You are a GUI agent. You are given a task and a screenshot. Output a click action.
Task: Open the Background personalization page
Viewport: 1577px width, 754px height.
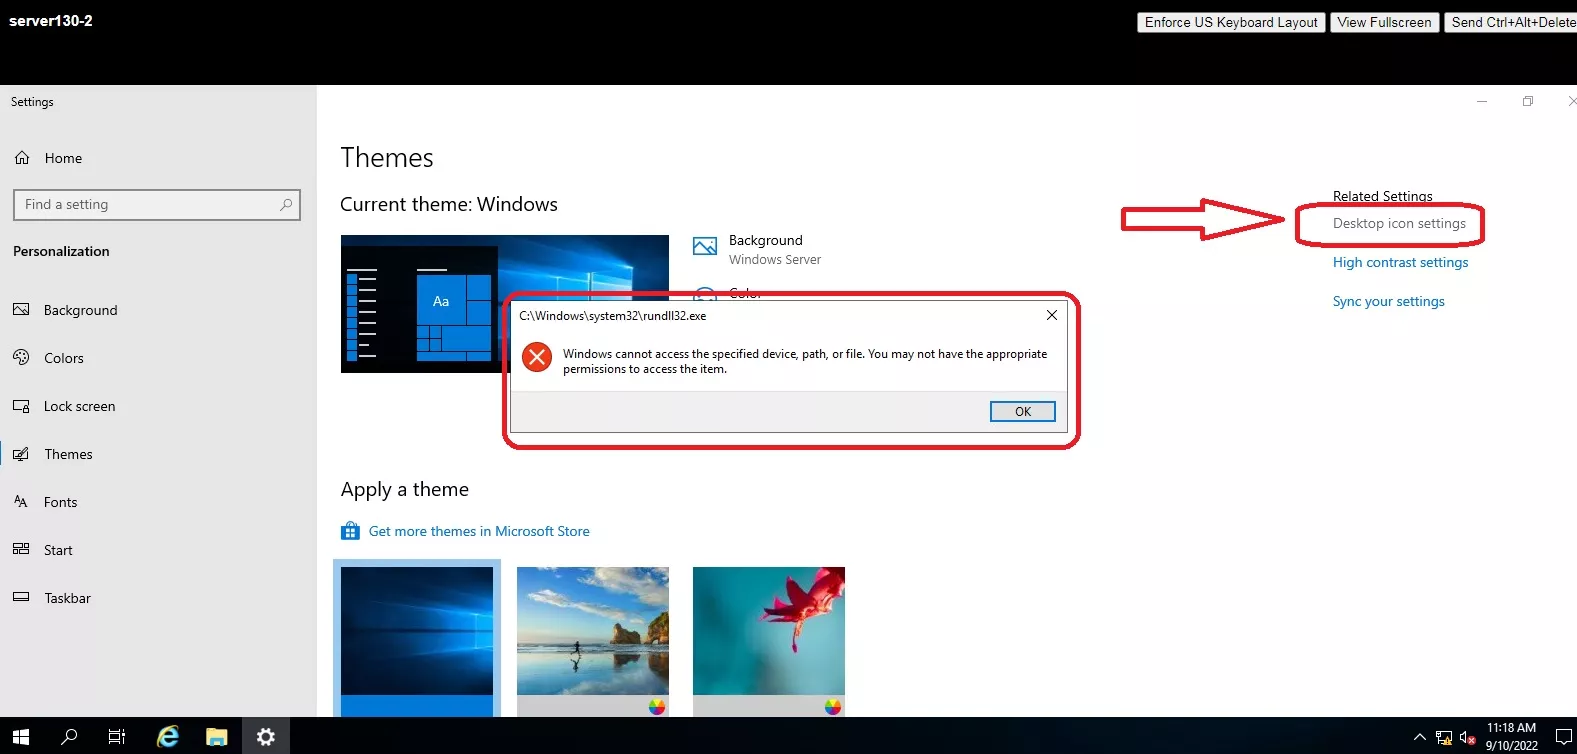80,310
